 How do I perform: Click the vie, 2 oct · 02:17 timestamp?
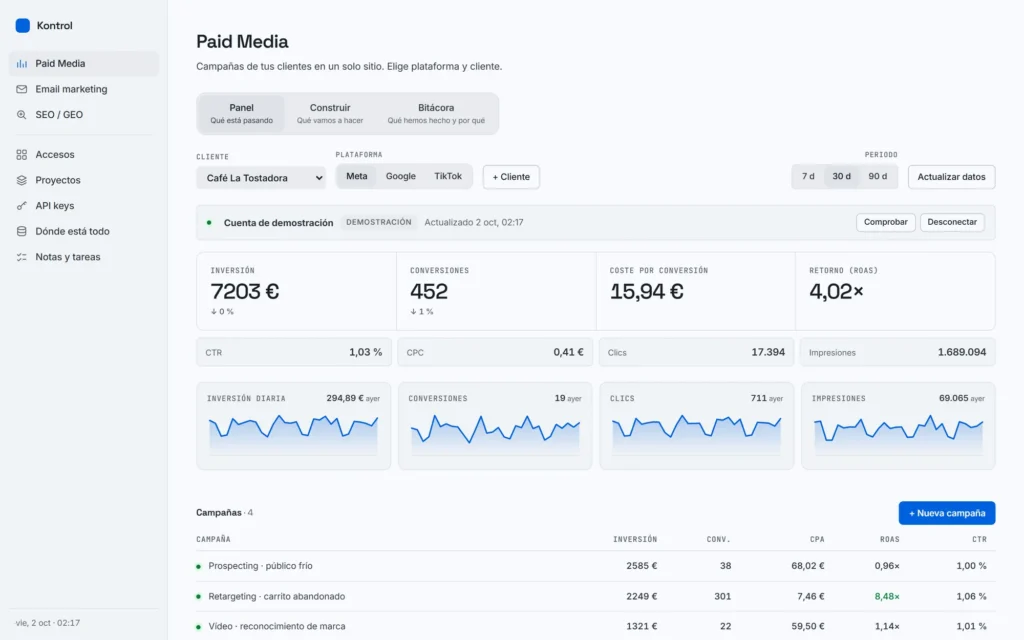47,623
